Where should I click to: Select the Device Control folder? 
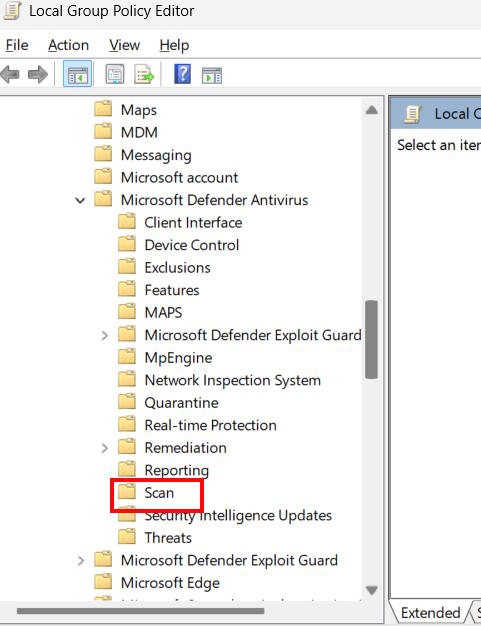coord(192,245)
